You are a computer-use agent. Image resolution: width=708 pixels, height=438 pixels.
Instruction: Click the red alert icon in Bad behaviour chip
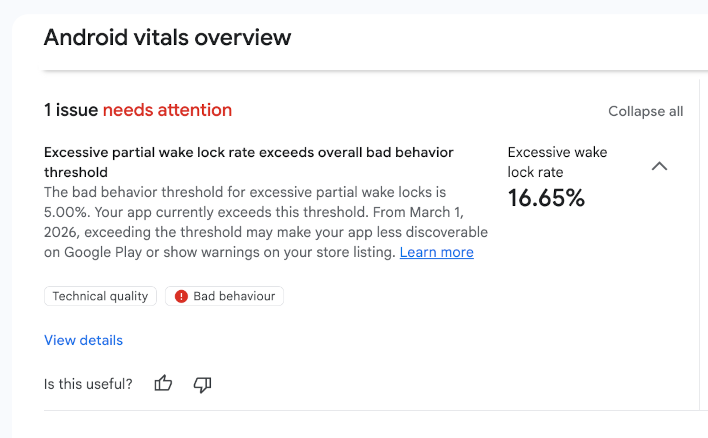(x=181, y=296)
